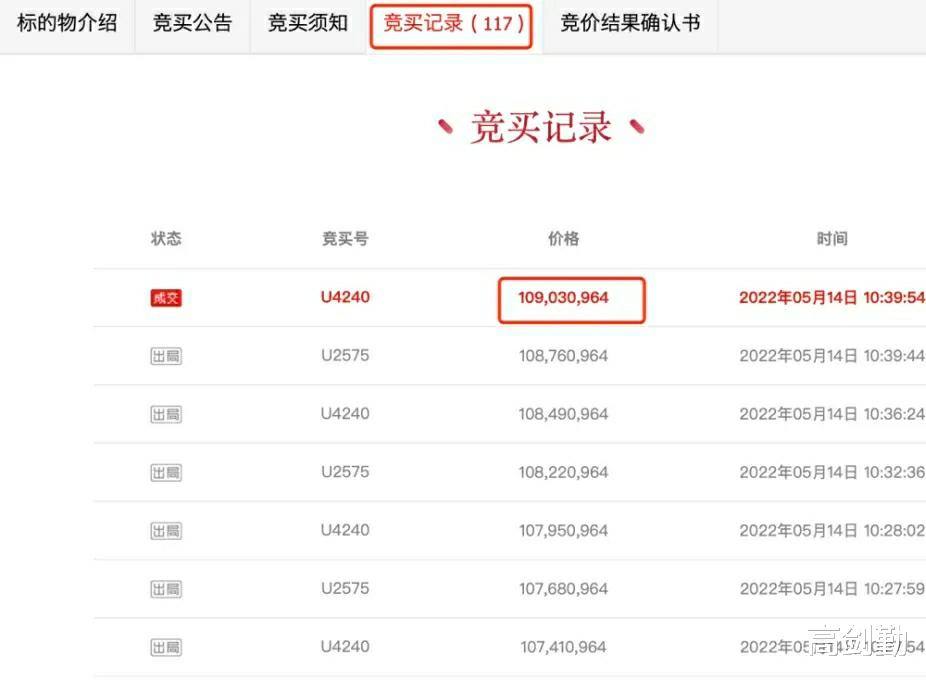The image size is (926, 680).
Task: Click the 竞买记录 page title decoration
Action: click(540, 125)
